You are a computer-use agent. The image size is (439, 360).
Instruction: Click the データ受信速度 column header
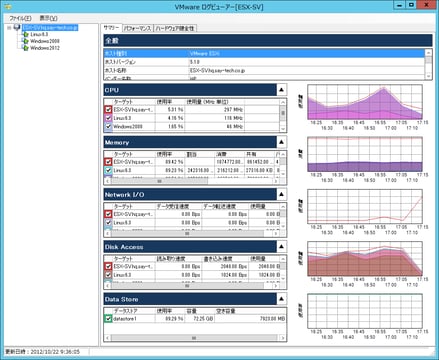(x=178, y=206)
